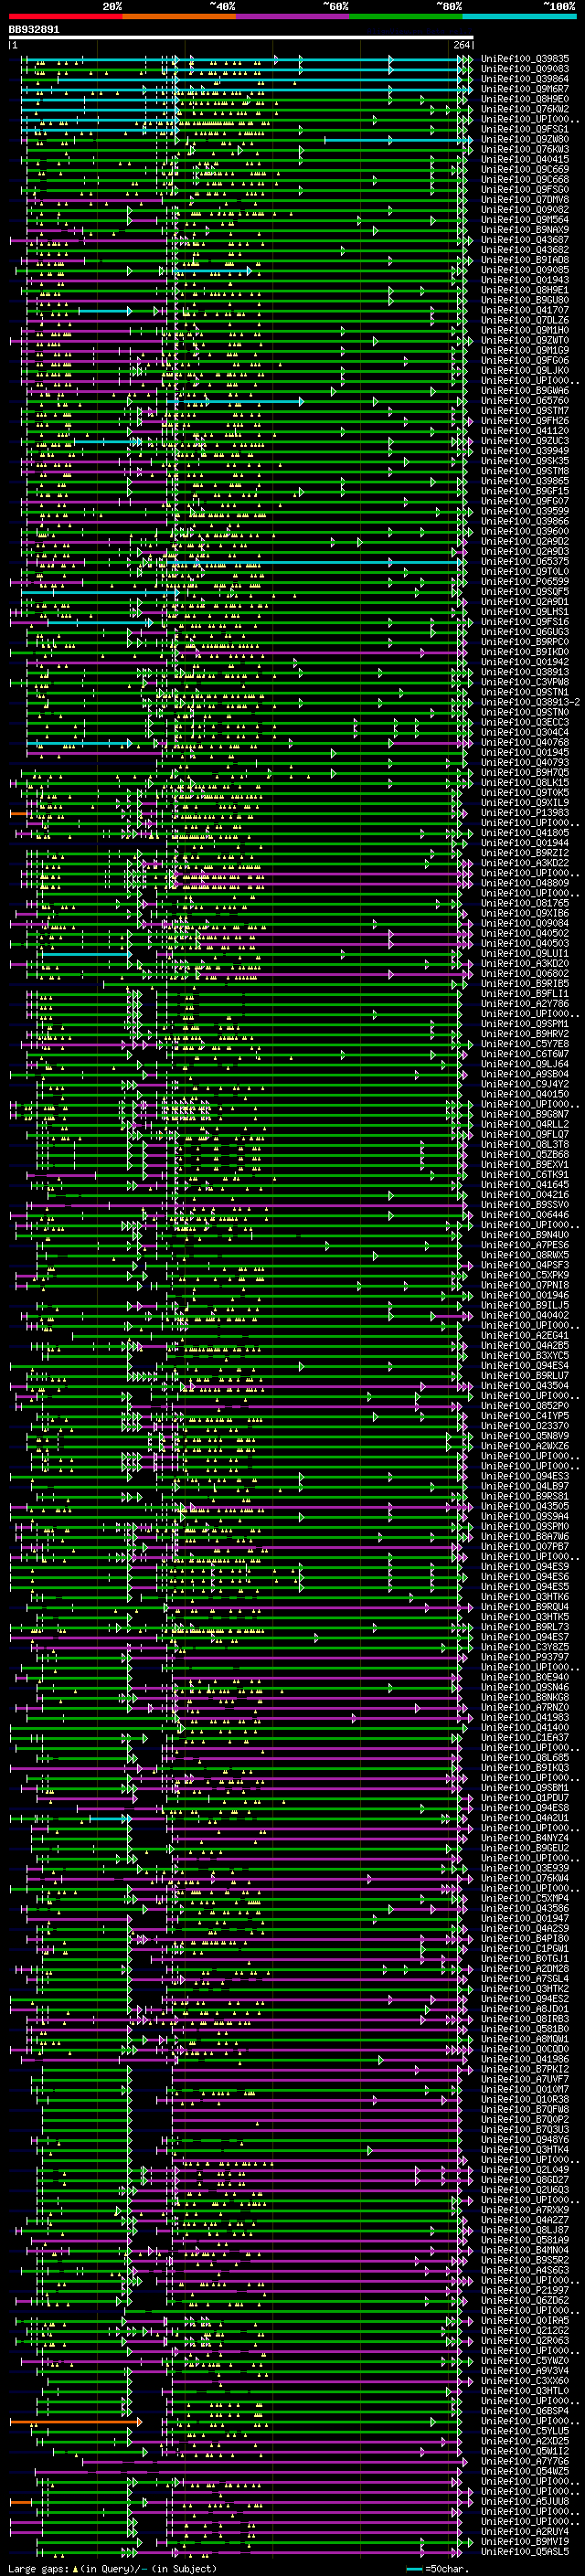
Task: Select hit label UniRef100_Q9ZUC3
Action: (525, 441)
